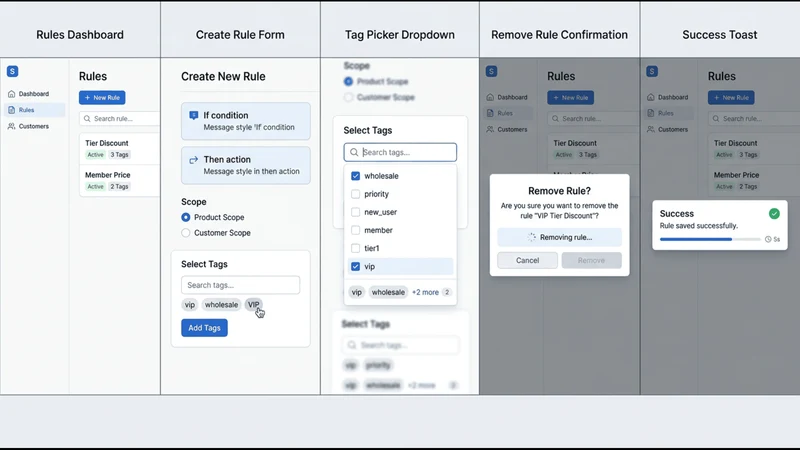This screenshot has height=450, width=800.
Task: Click the Removing rule spinner icon
Action: 532,237
